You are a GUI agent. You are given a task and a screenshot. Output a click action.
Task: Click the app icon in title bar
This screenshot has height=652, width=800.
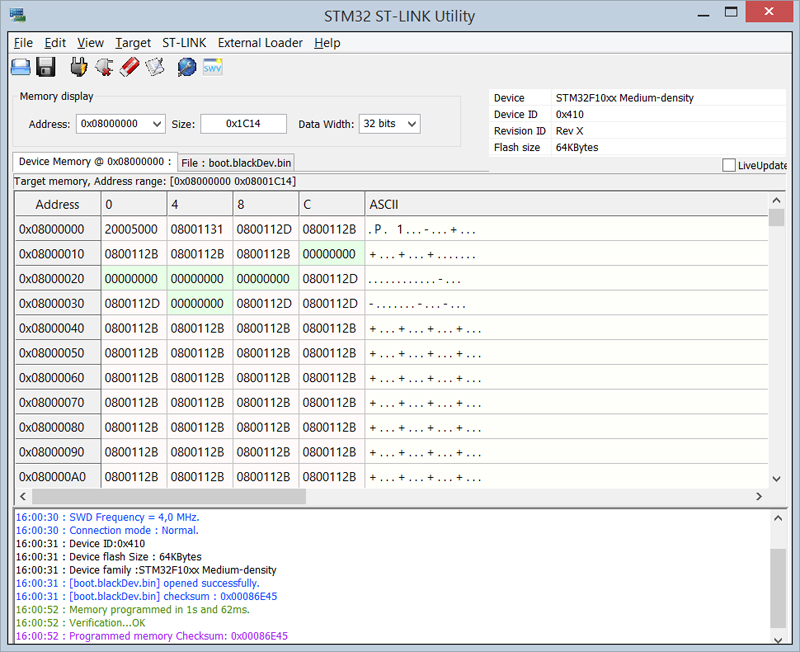pos(18,15)
